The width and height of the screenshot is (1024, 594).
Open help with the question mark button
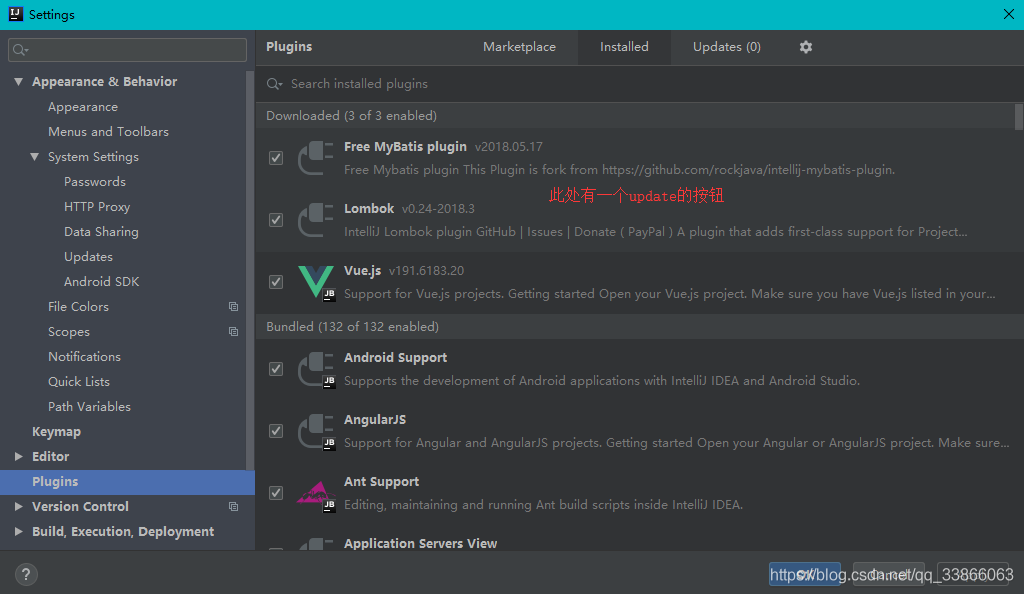point(26,574)
